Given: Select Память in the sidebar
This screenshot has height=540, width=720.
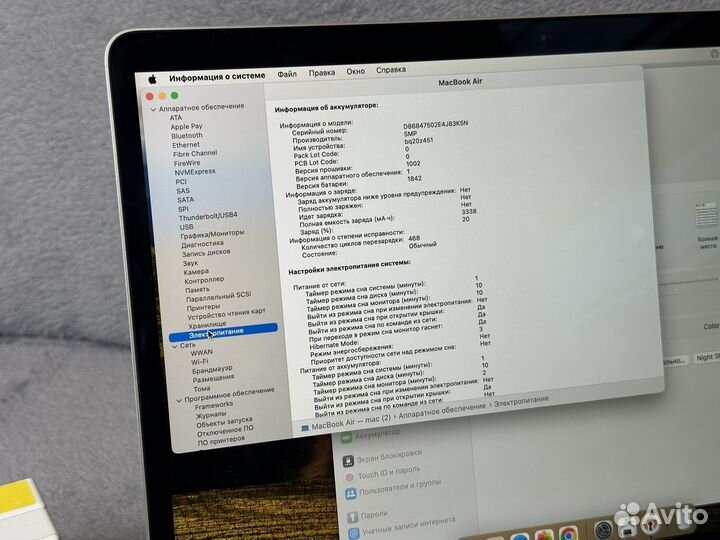Looking at the screenshot, I should pos(197,290).
